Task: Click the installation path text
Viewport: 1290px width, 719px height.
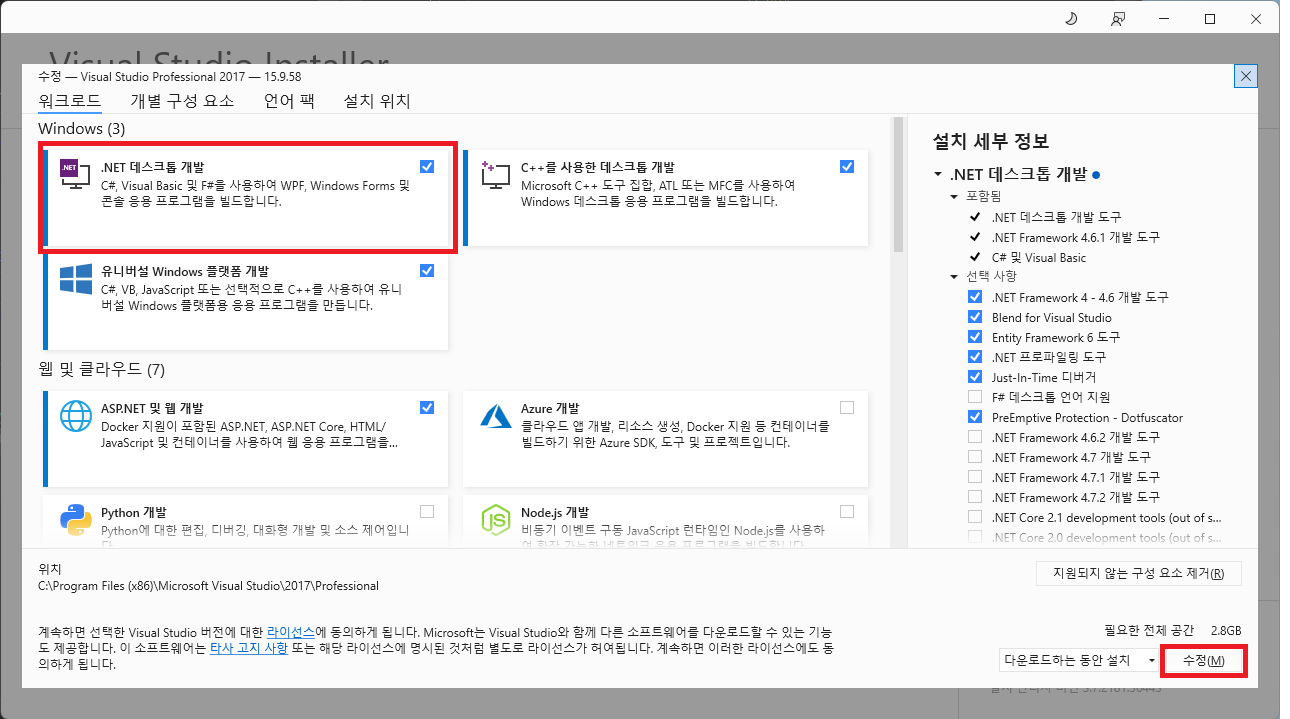Action: (208, 586)
